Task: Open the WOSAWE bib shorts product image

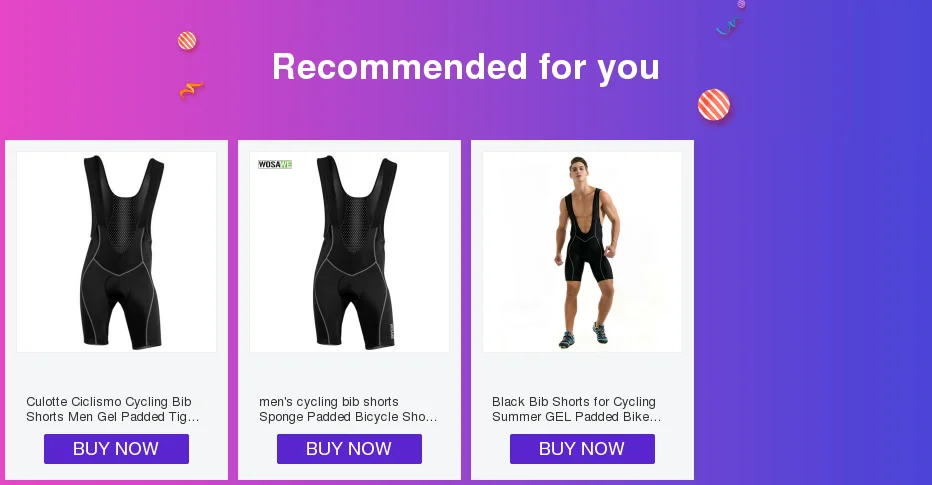Action: [350, 252]
